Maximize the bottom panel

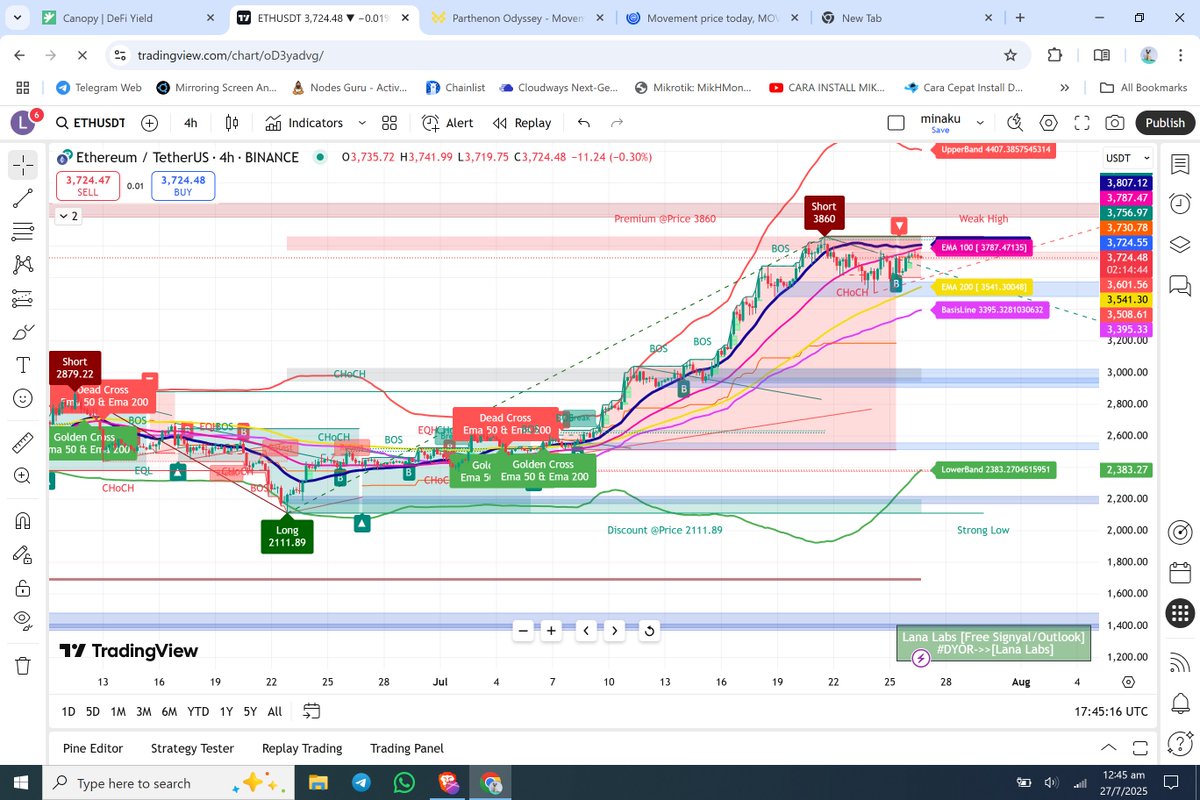1139,748
